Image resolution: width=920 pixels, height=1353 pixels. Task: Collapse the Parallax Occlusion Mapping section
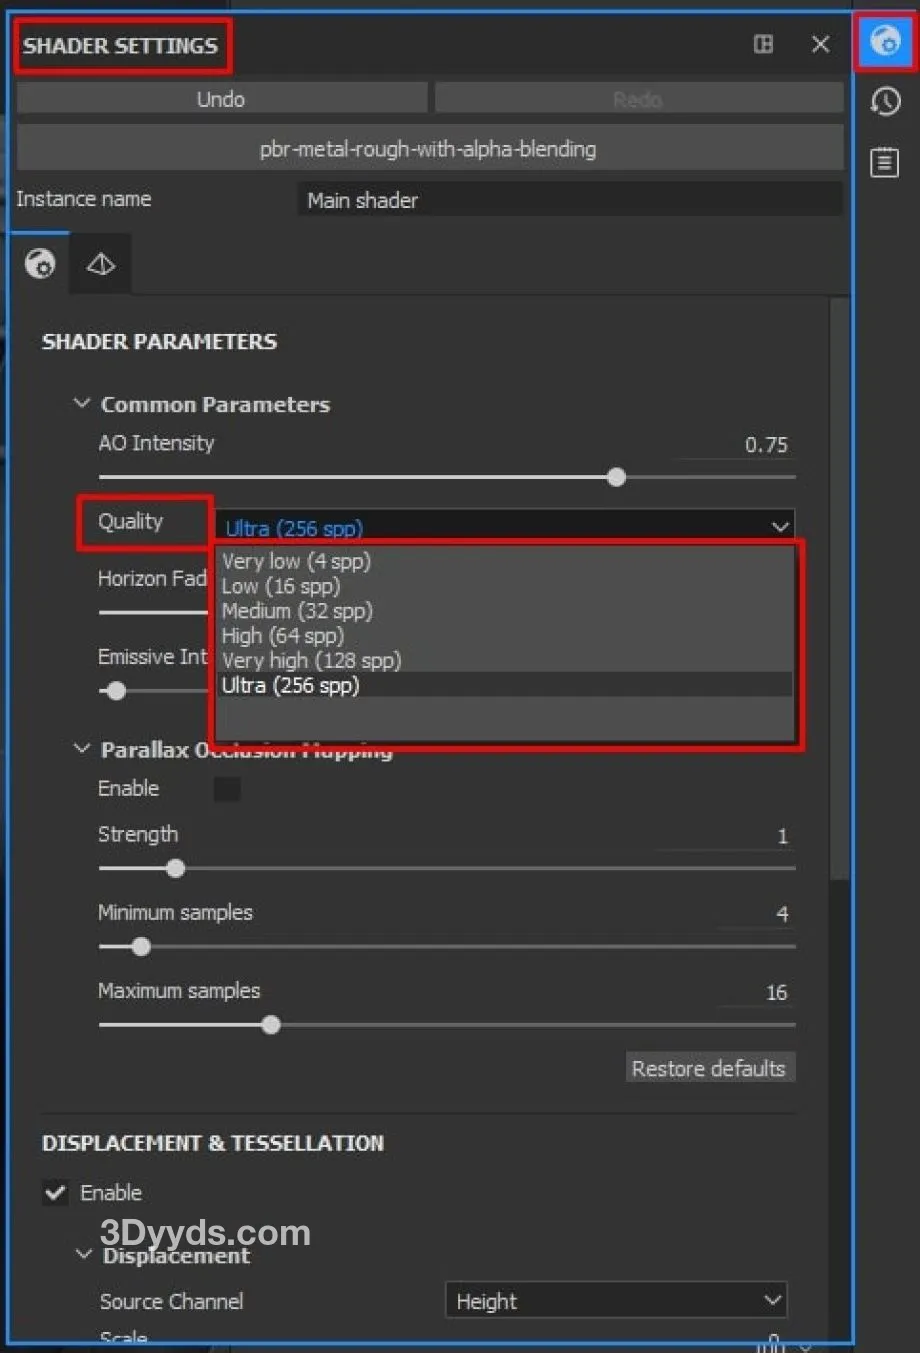pyautogui.click(x=82, y=749)
